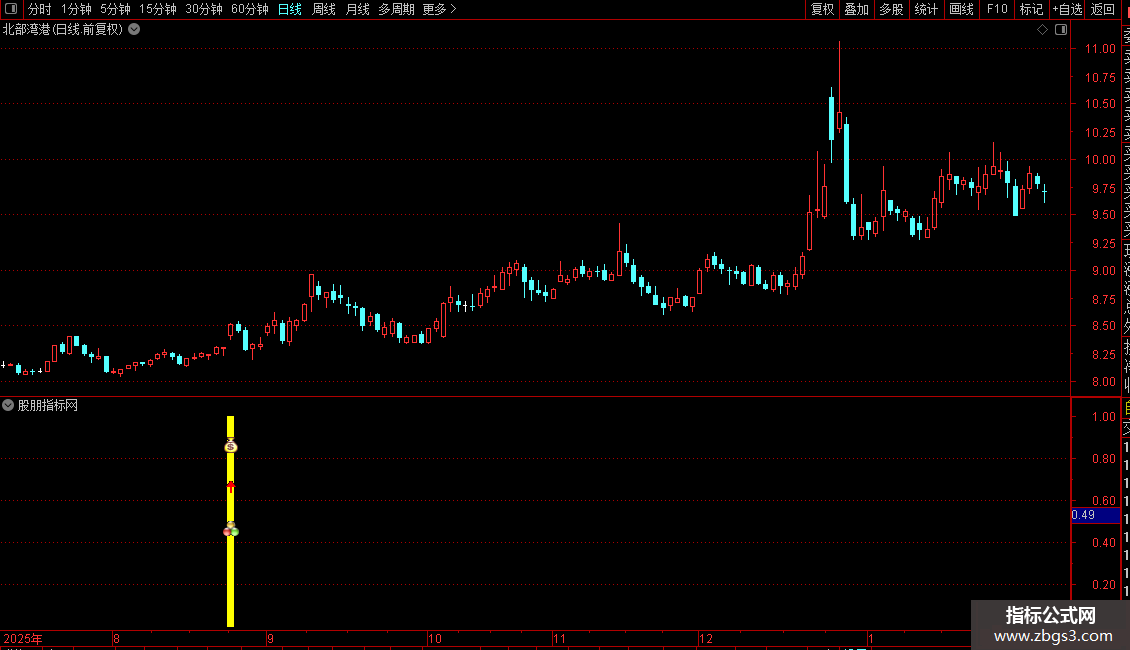Click the 0.49 indicator value label
This screenshot has height=650, width=1130.
pos(1095,515)
